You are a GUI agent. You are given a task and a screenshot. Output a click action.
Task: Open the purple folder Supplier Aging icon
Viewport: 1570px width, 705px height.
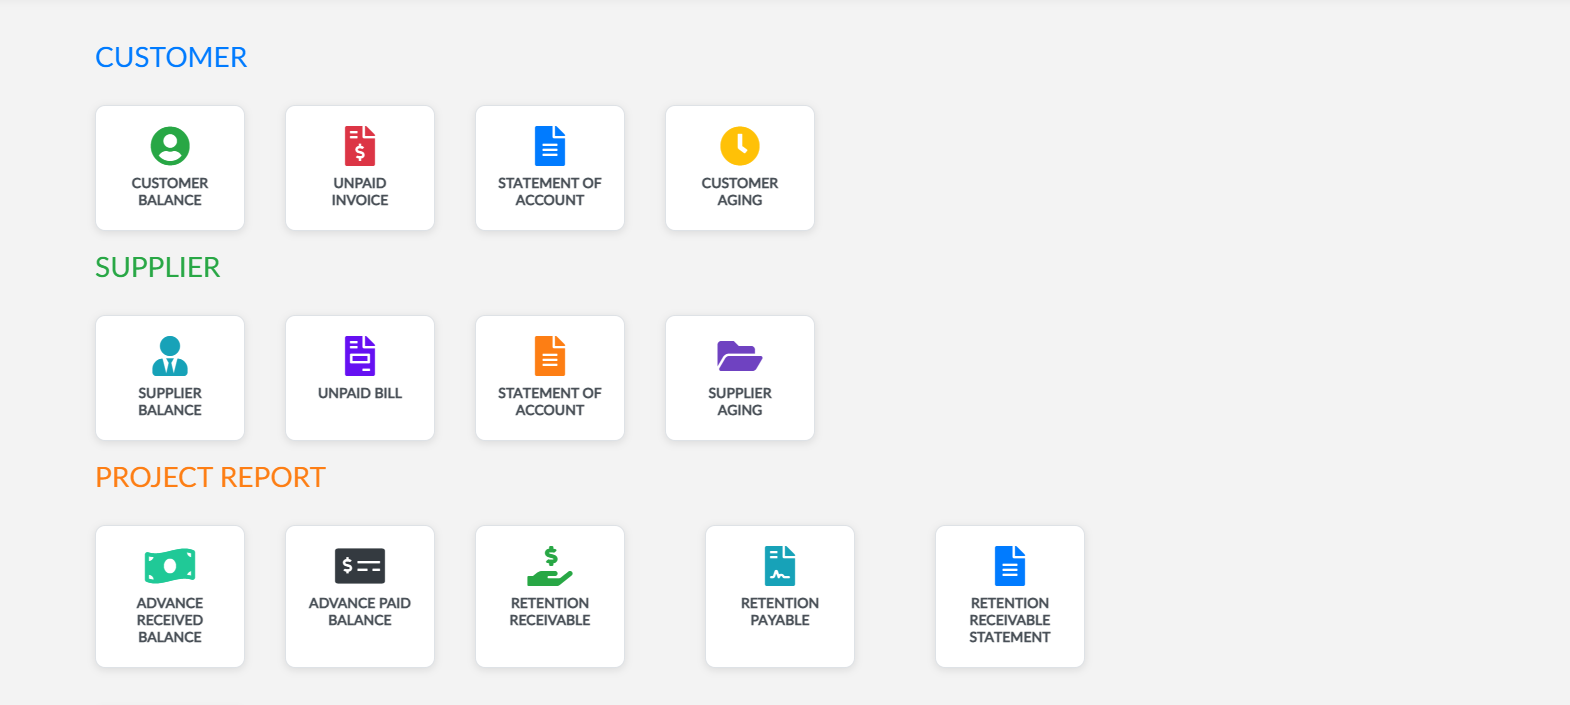click(x=740, y=356)
